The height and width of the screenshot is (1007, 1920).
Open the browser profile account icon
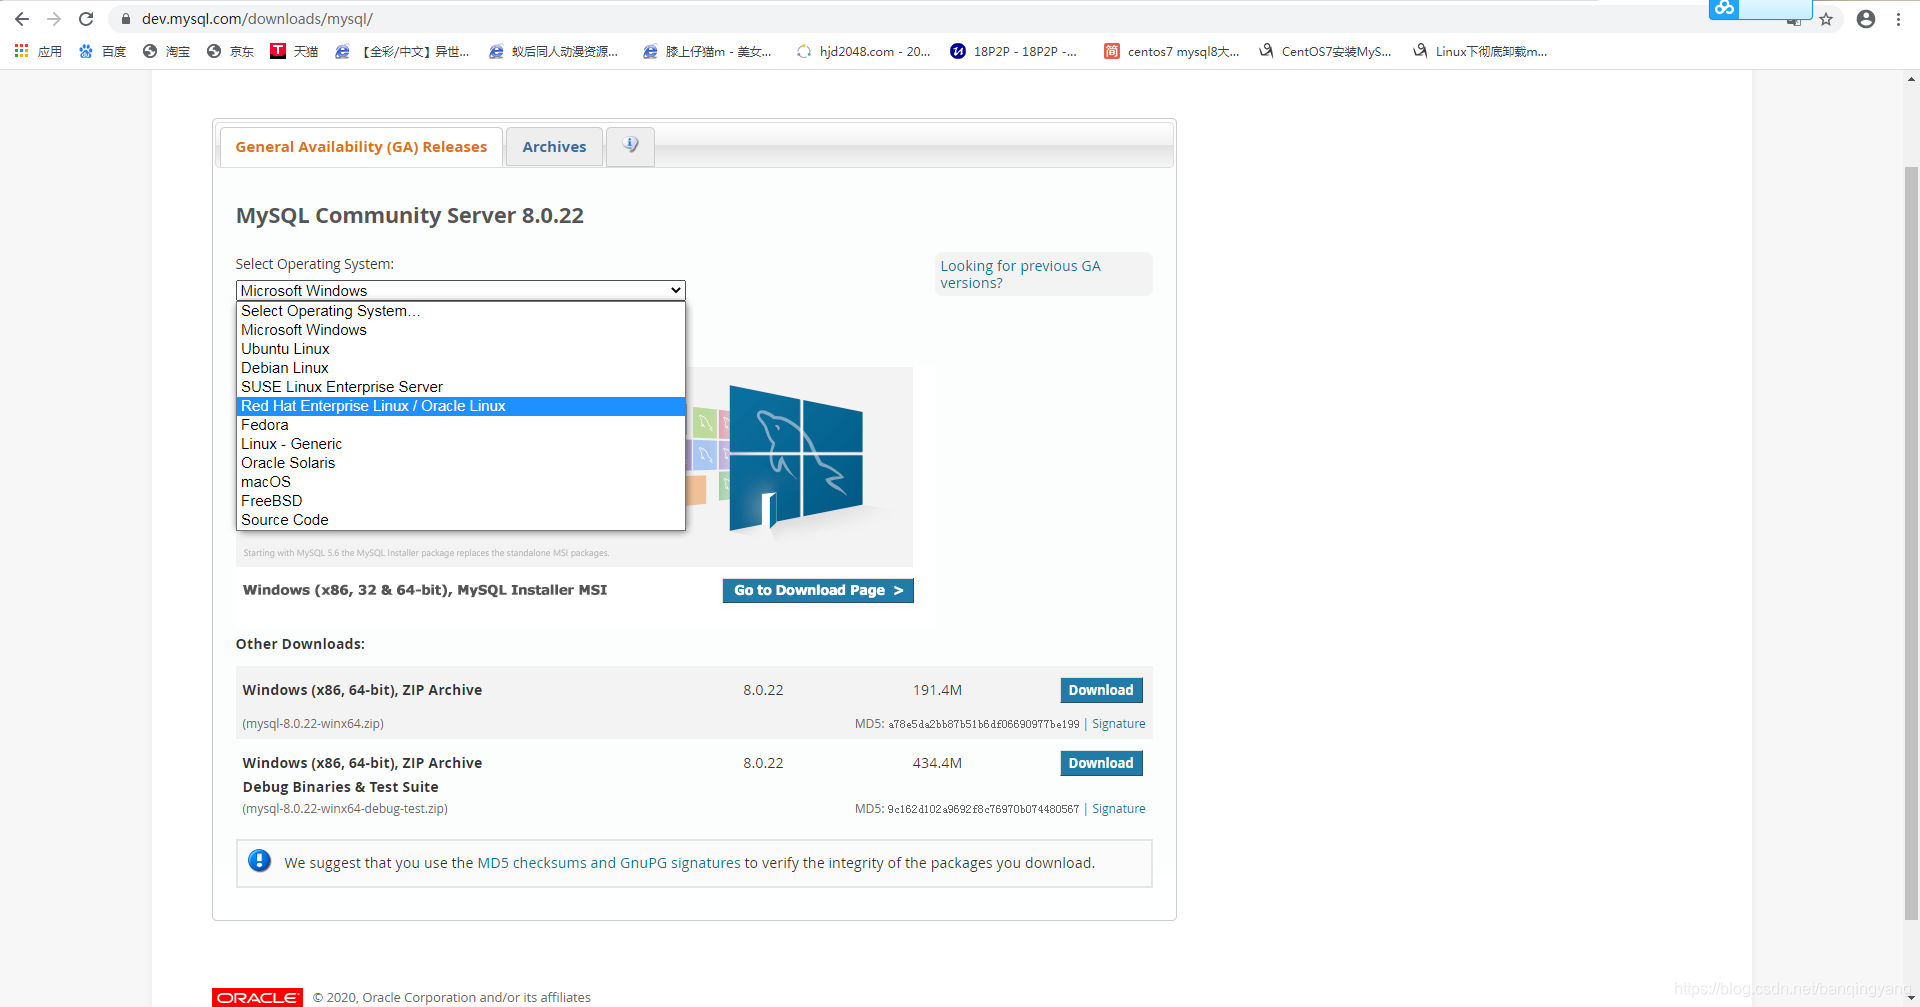[1866, 19]
